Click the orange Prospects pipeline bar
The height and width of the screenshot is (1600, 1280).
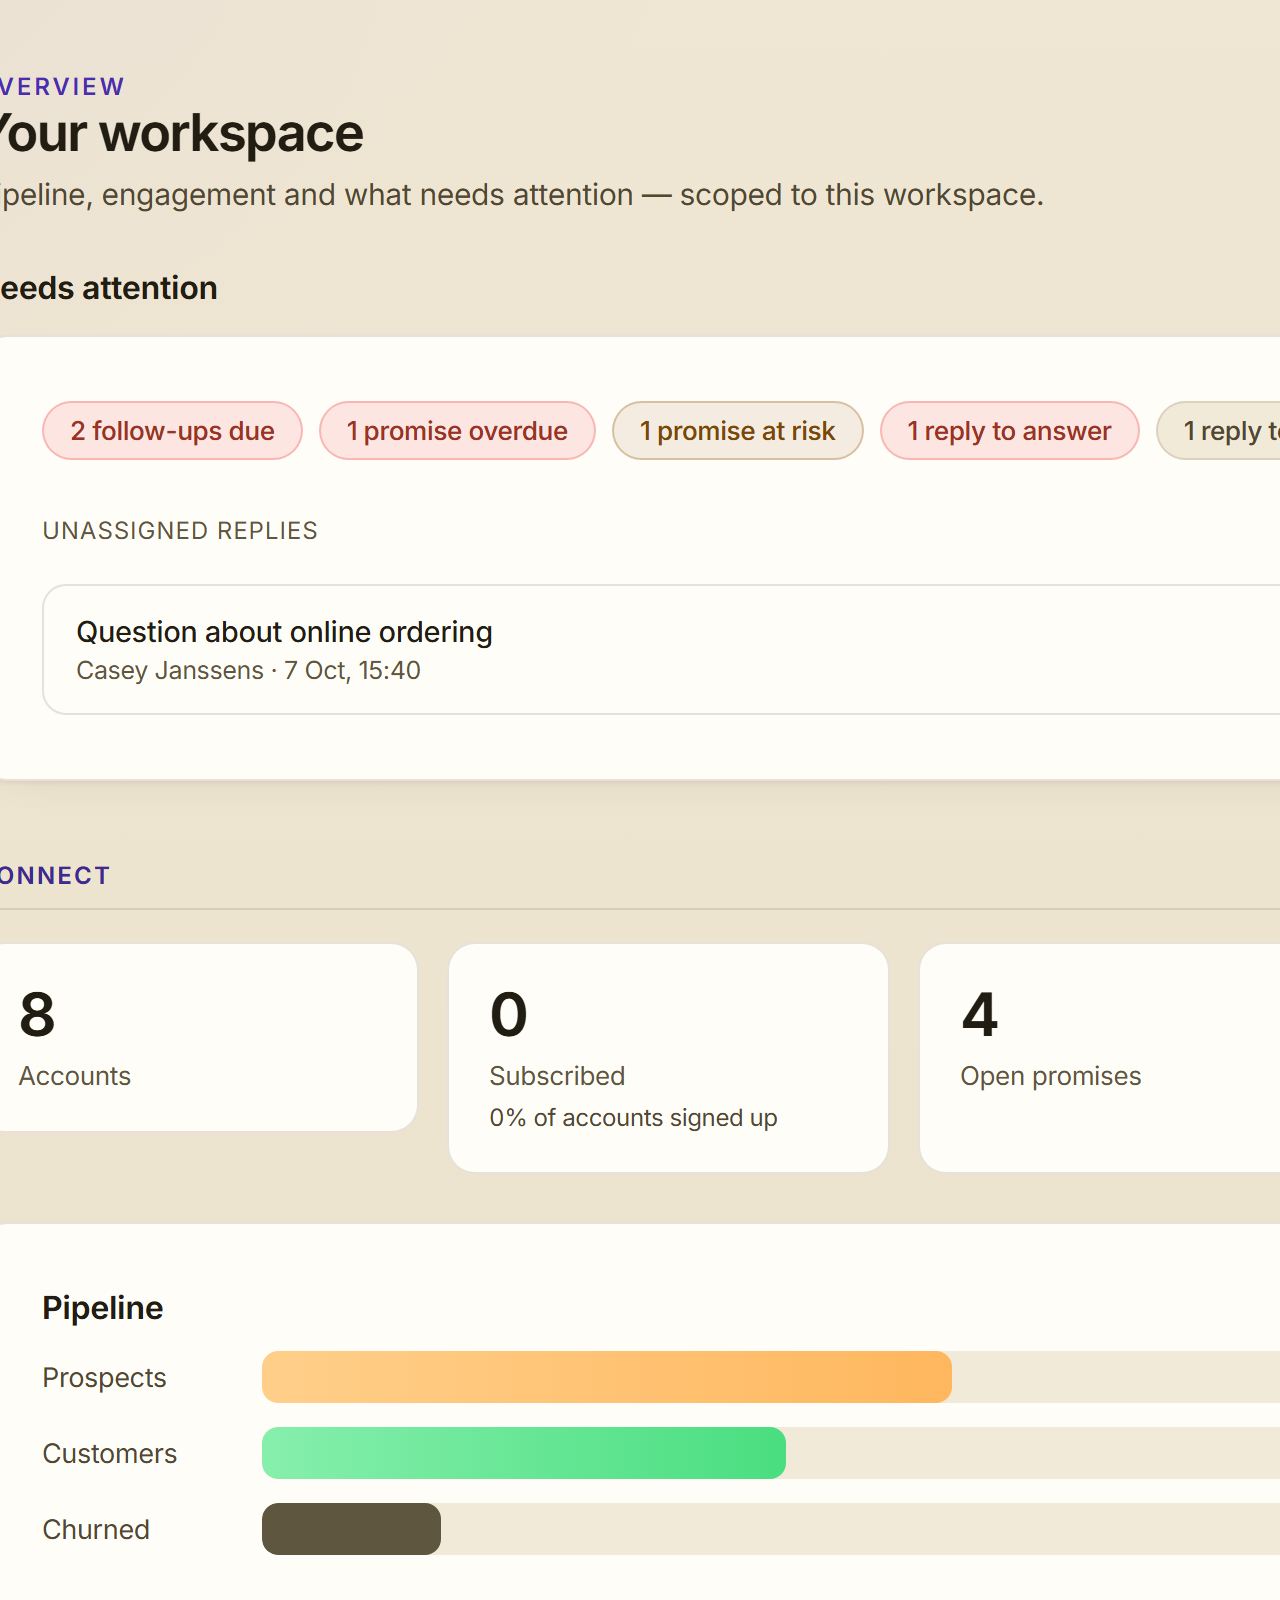coord(607,1377)
